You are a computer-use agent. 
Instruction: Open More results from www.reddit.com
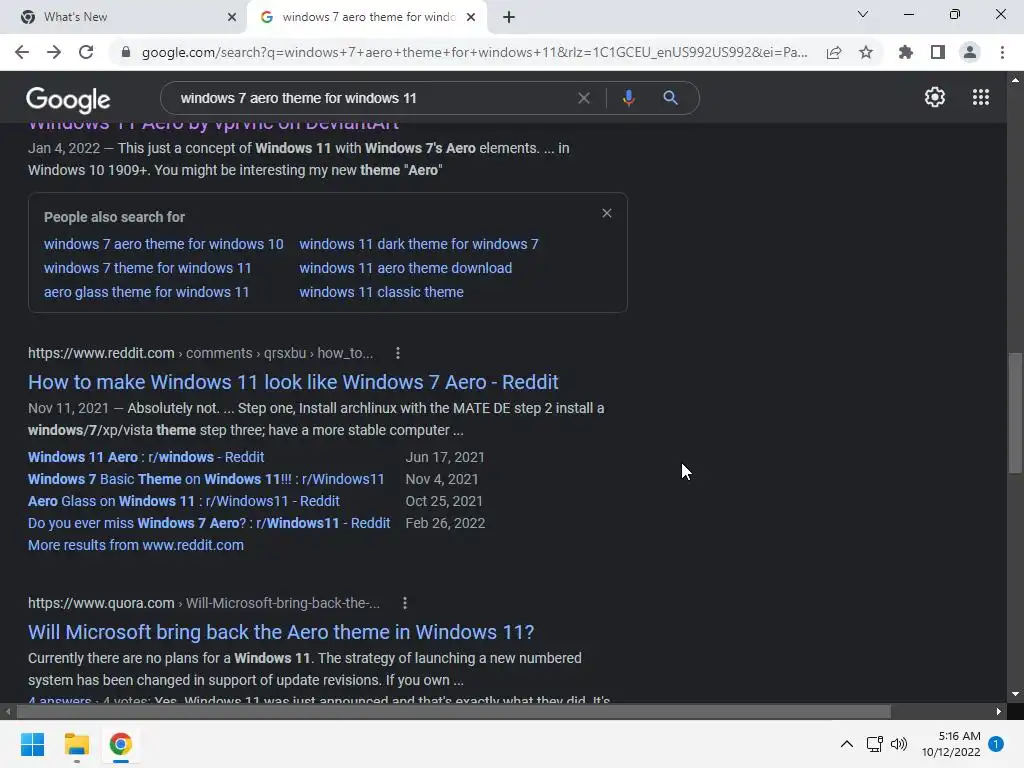click(136, 545)
